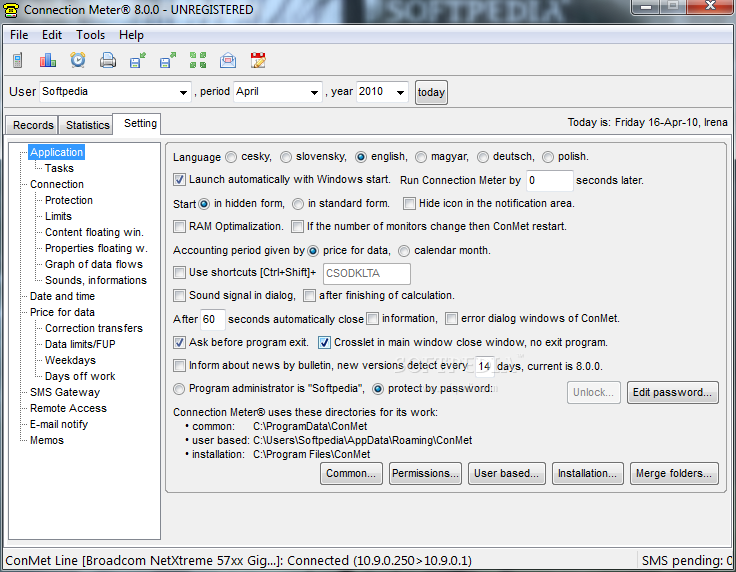
Task: Click the new version days input field
Action: (x=485, y=366)
